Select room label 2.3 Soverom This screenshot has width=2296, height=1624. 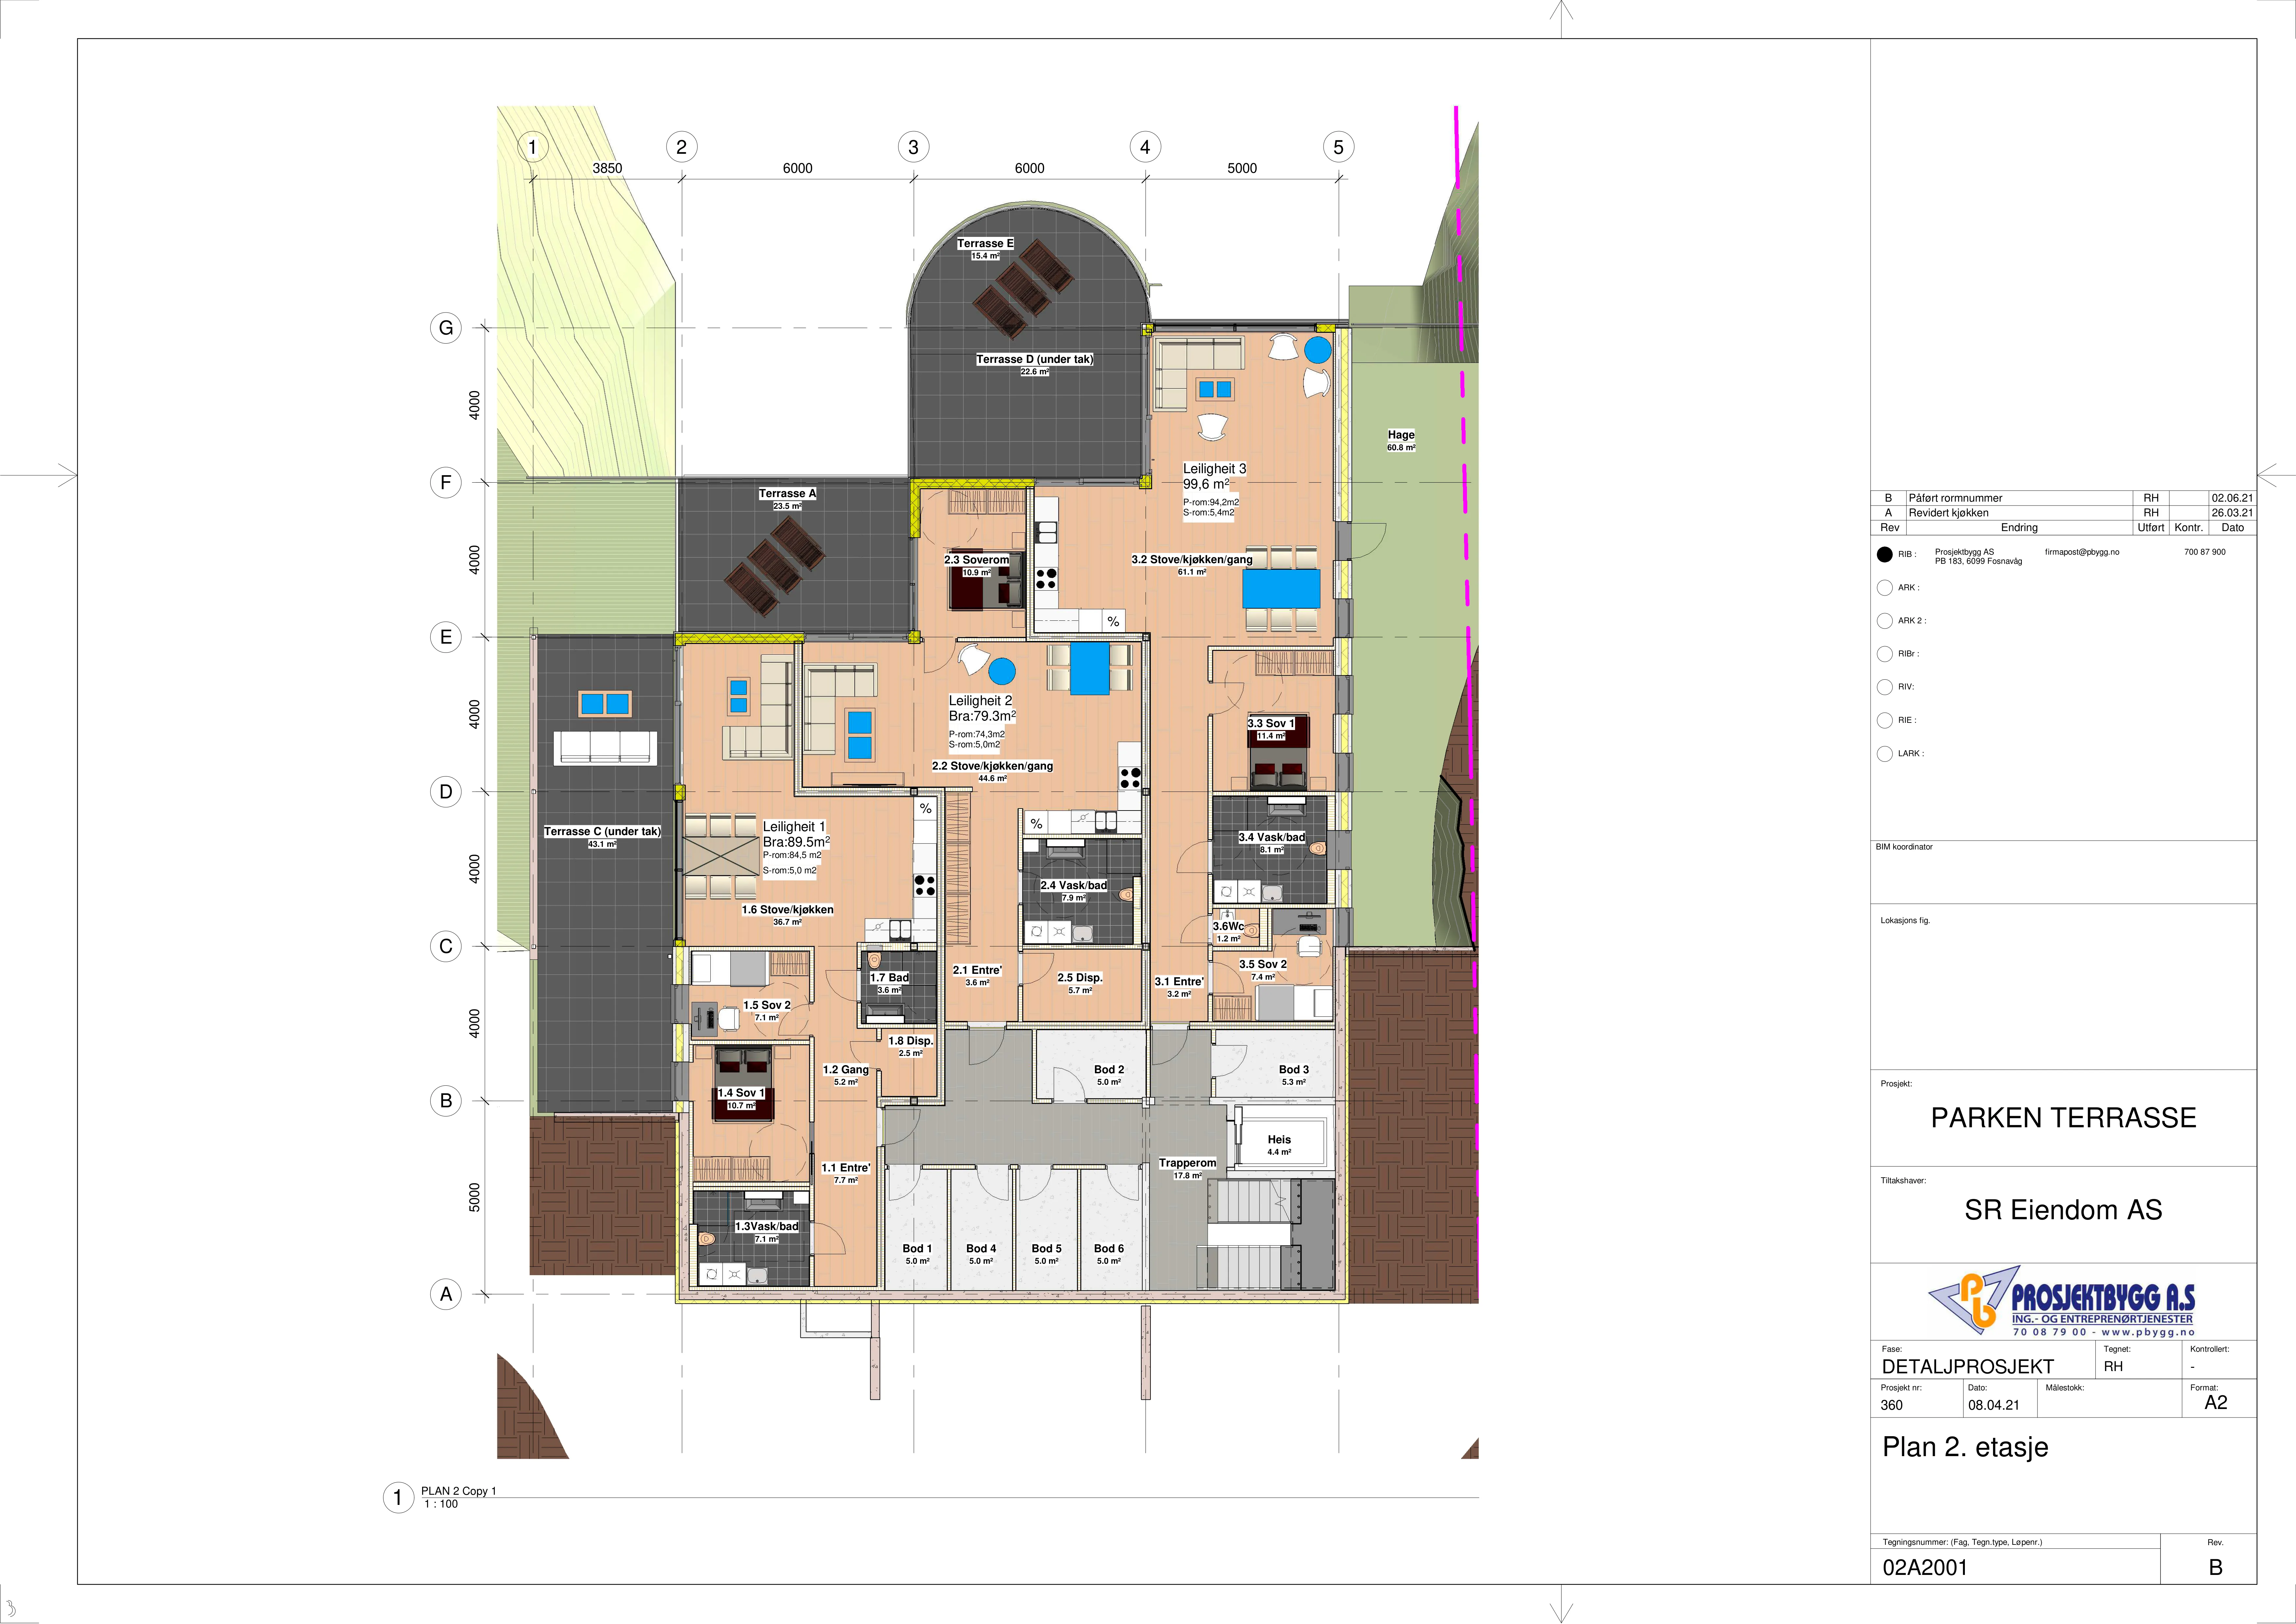(x=977, y=560)
